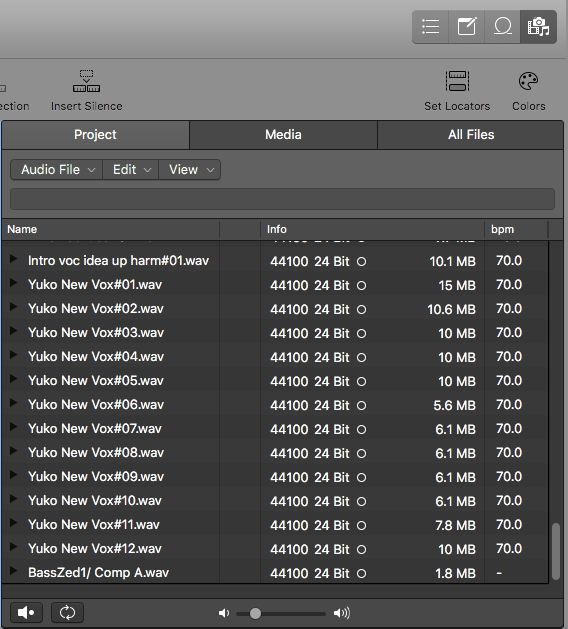Image resolution: width=568 pixels, height=629 pixels.
Task: Select file Yuko New Vox#01.wav
Action: pyautogui.click(x=95, y=285)
